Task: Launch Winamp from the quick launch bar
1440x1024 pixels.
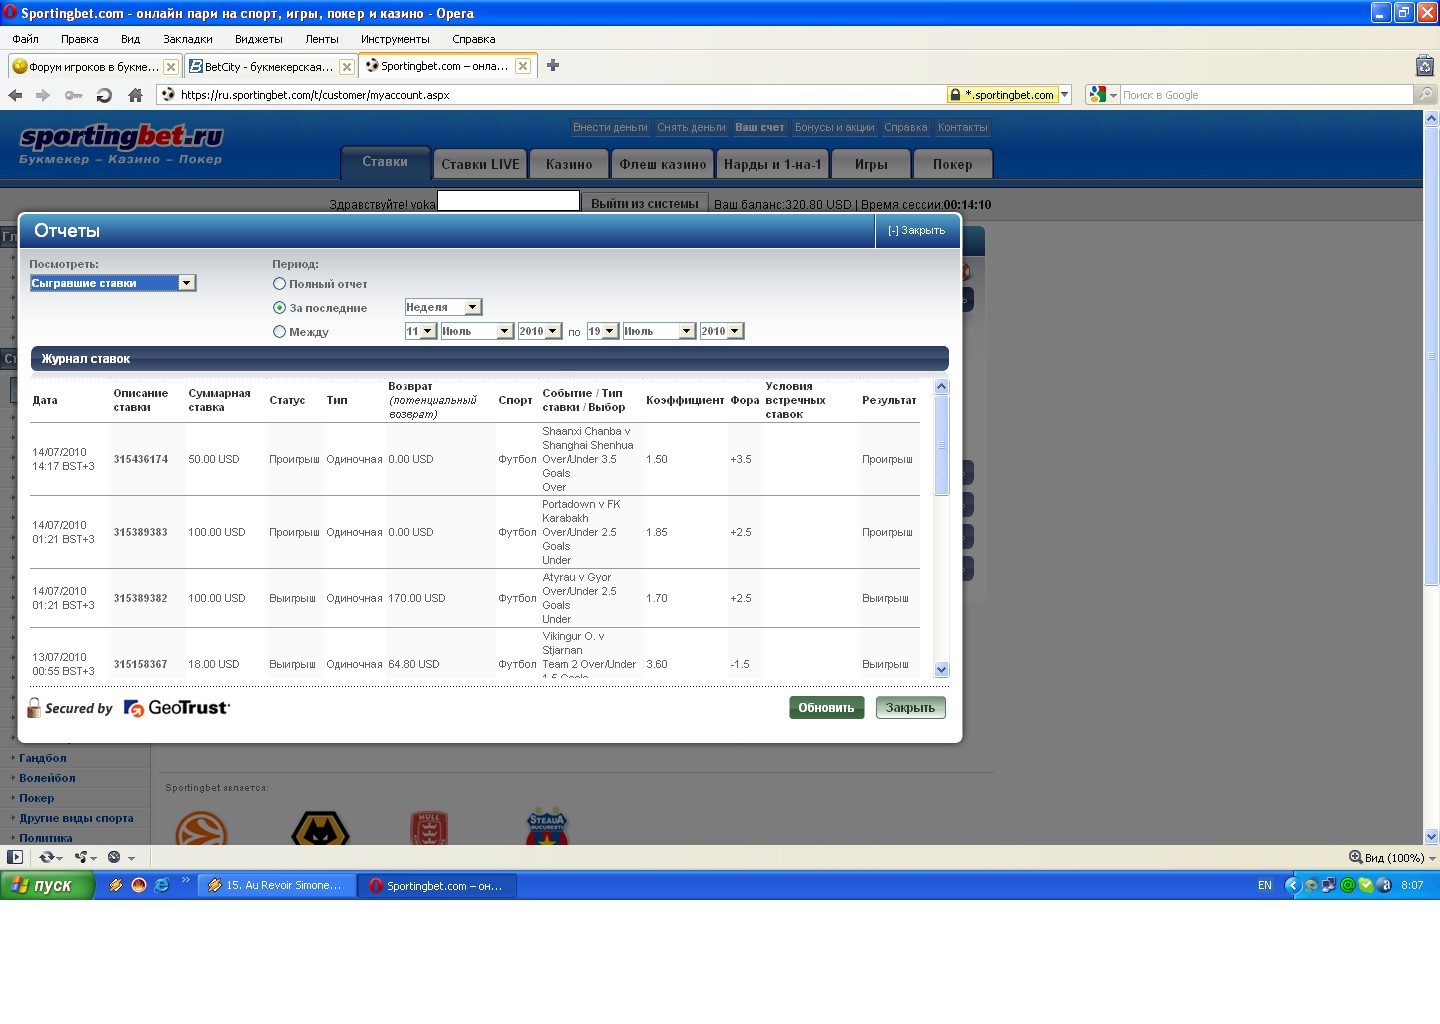Action: 116,885
